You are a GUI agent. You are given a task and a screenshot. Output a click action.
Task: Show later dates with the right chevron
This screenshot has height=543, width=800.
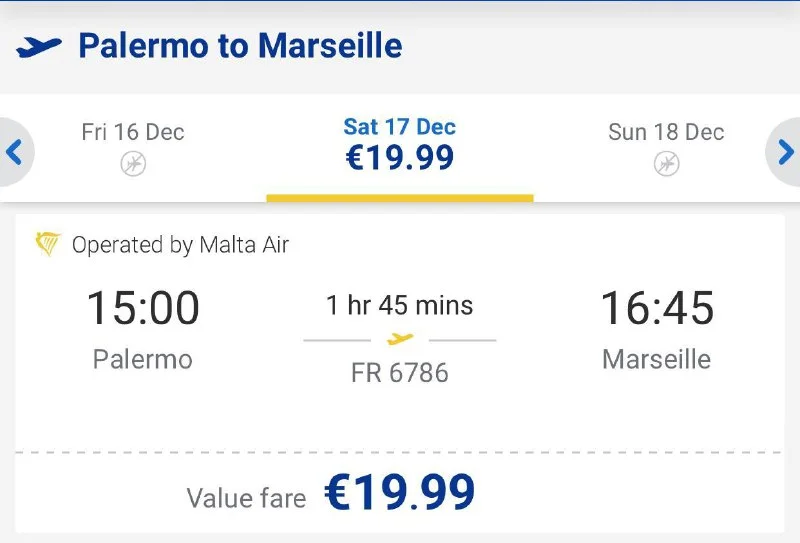point(786,152)
